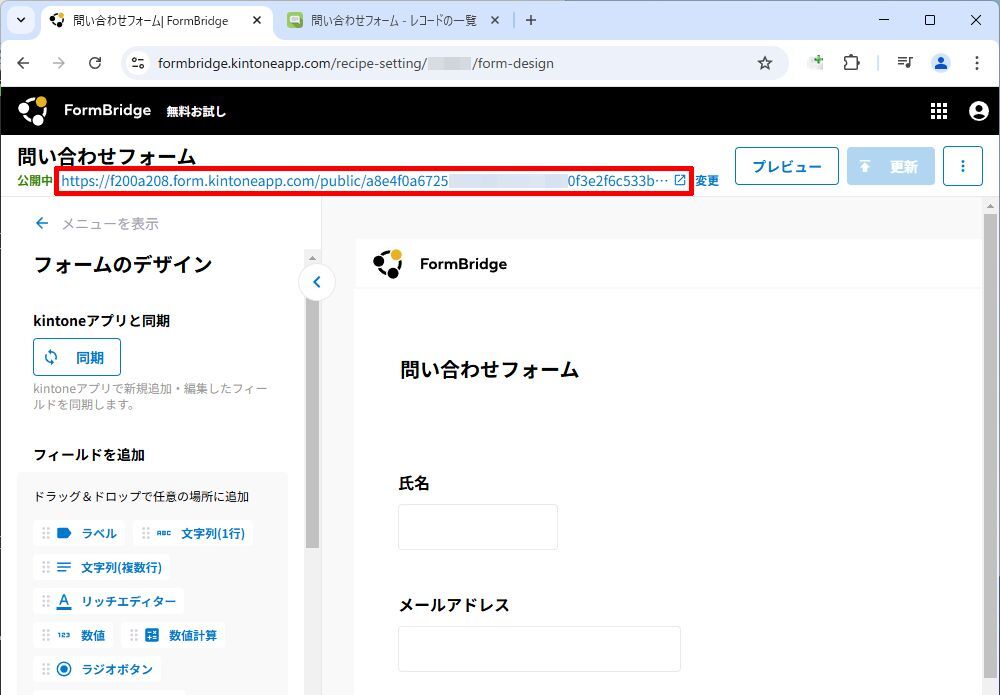
Task: Click the form preview's vertical scrollbar
Action: click(990, 446)
